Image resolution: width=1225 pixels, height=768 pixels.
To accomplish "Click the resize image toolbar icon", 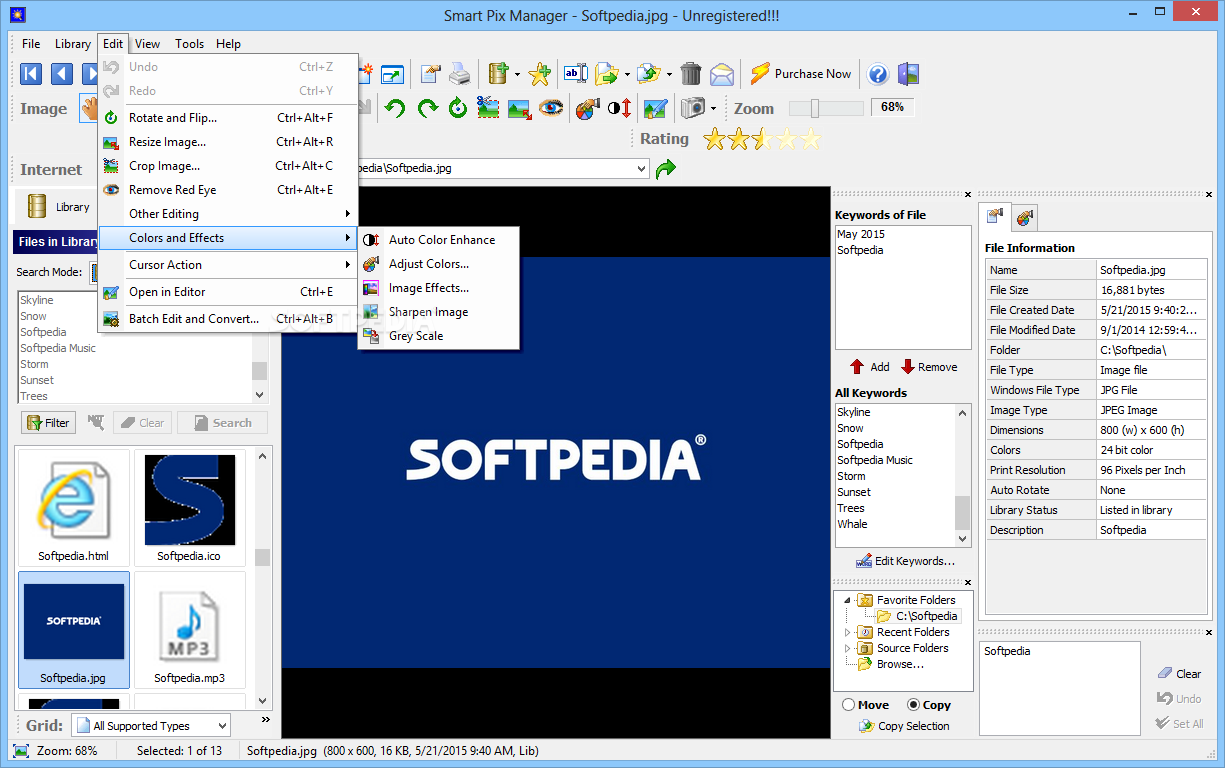I will point(519,108).
